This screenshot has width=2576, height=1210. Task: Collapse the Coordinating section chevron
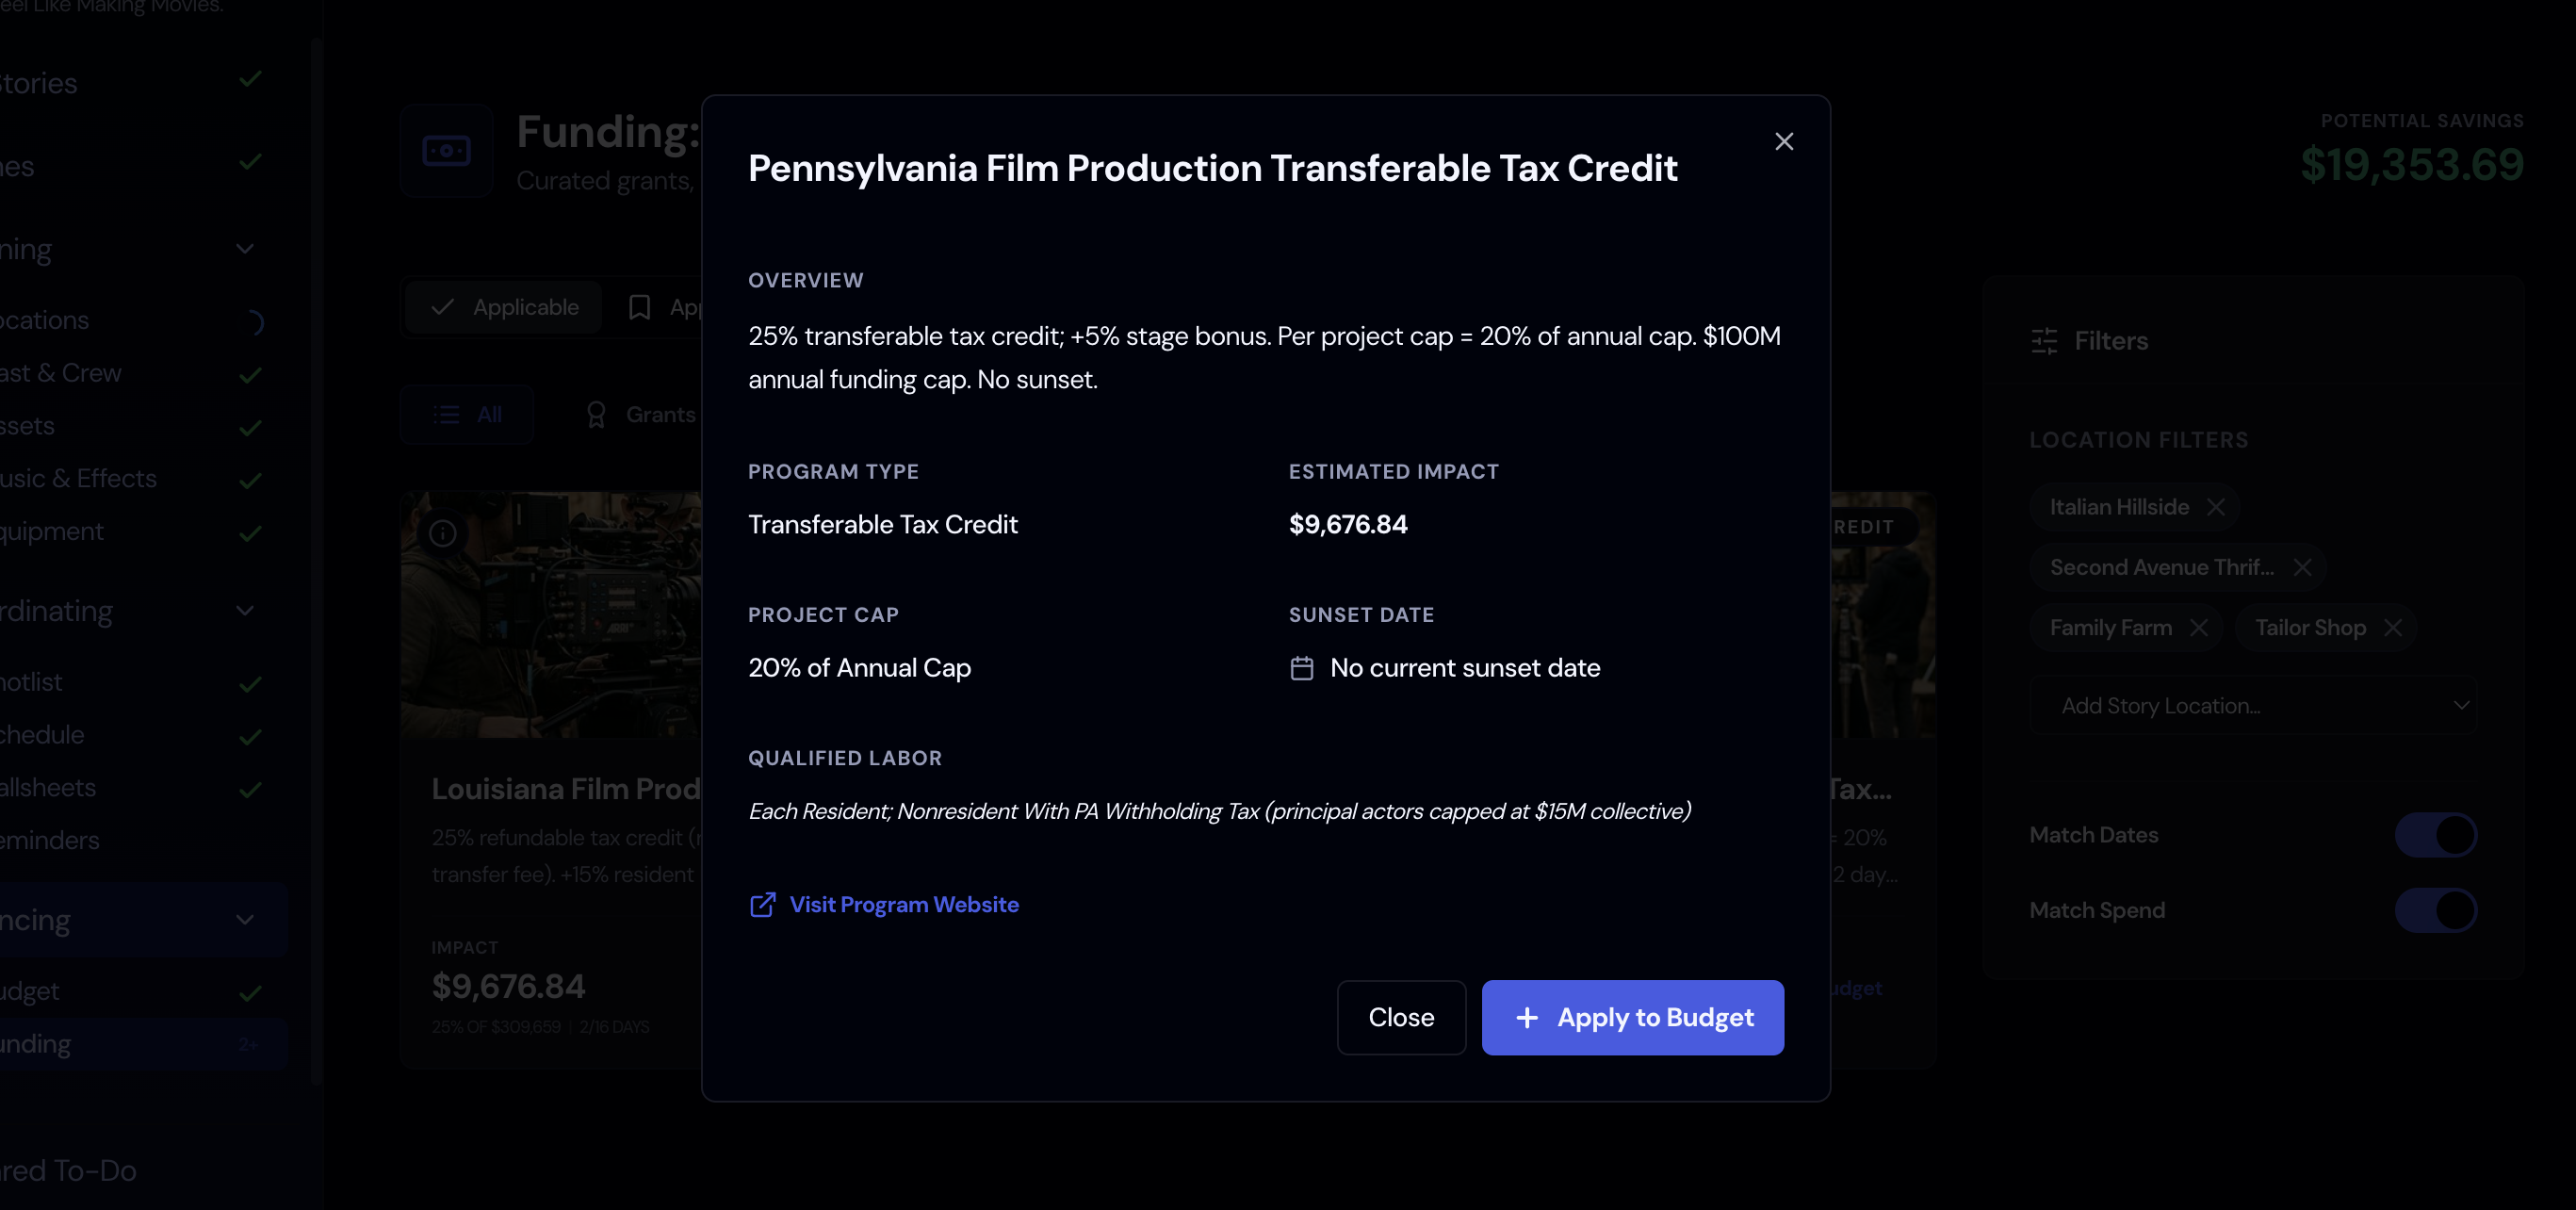pos(246,611)
